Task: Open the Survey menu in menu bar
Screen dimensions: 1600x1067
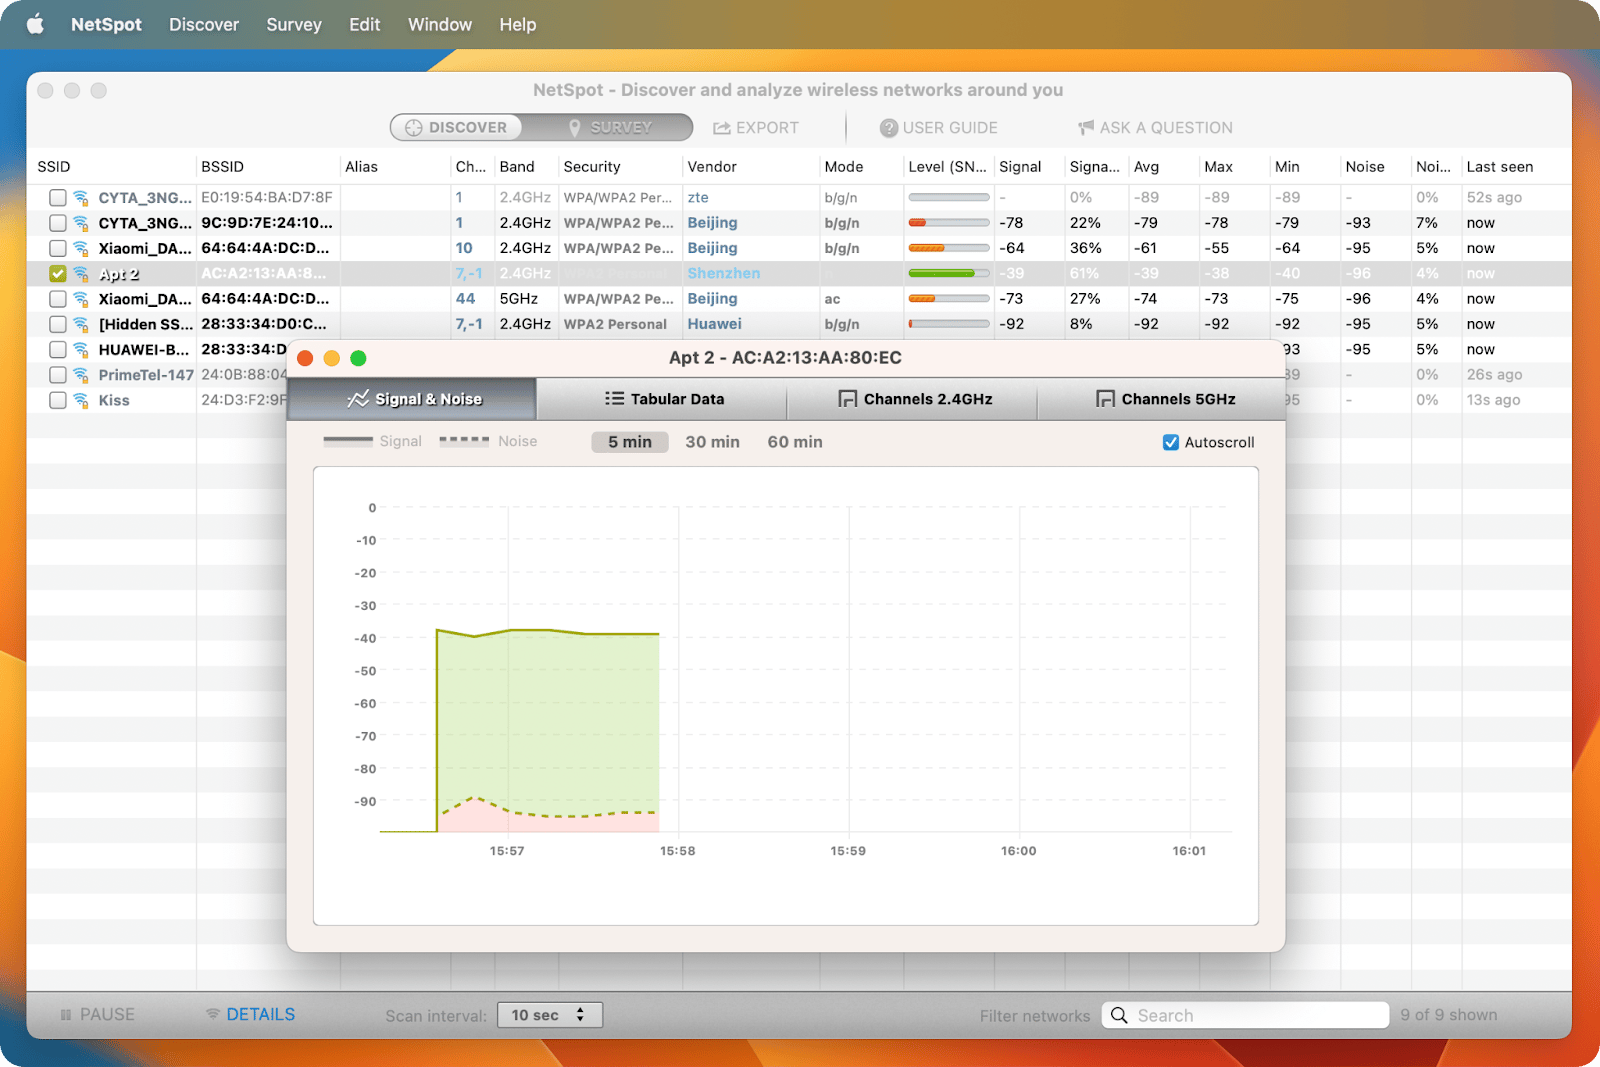Action: [x=294, y=24]
